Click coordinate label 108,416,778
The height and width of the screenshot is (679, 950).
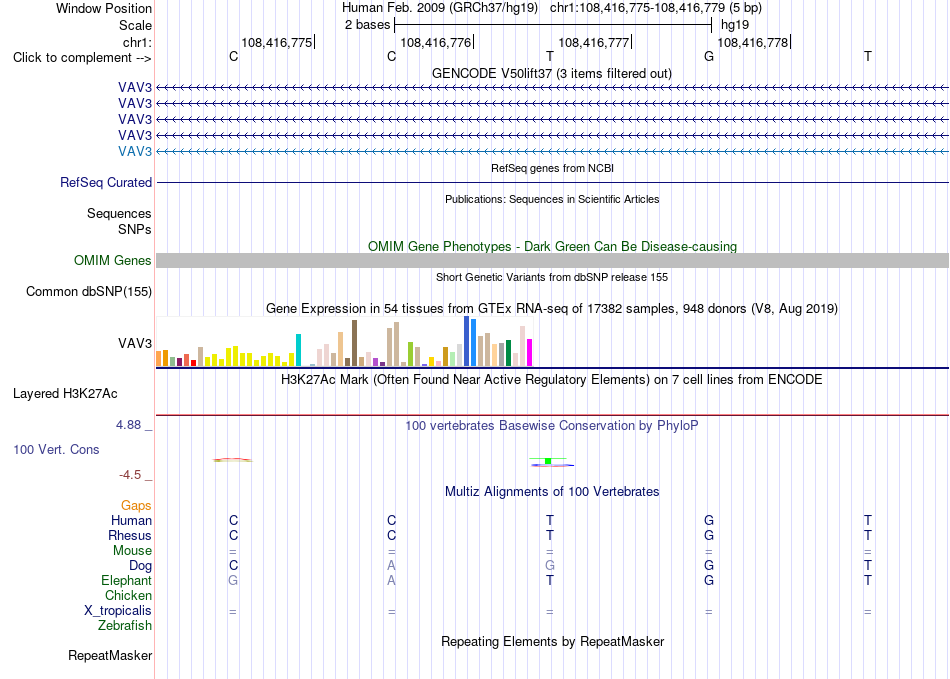pyautogui.click(x=753, y=42)
